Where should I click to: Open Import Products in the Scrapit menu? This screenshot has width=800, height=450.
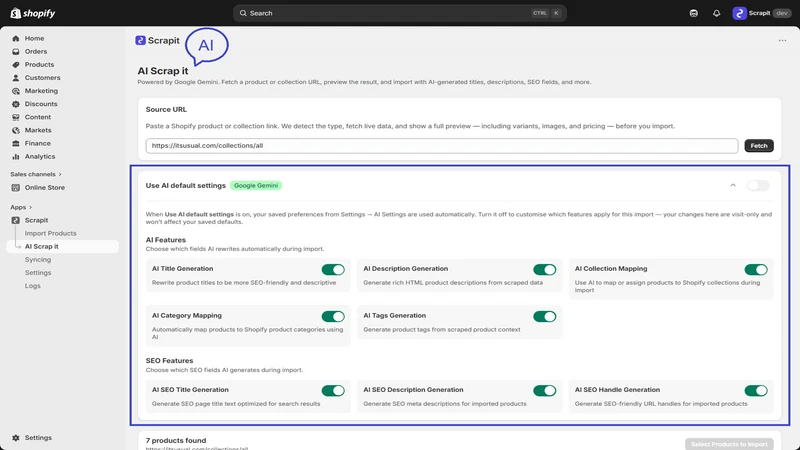click(51, 233)
